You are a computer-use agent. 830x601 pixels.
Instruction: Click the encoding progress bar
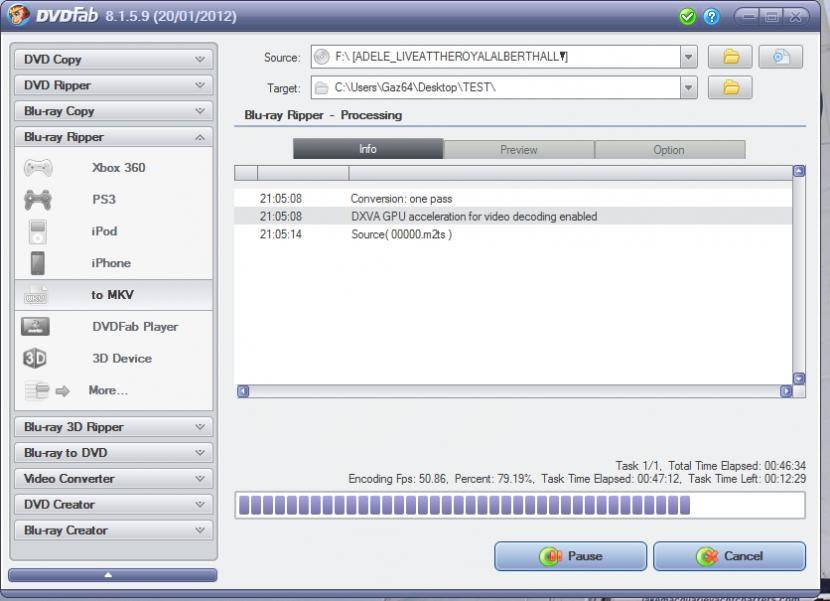(x=520, y=505)
